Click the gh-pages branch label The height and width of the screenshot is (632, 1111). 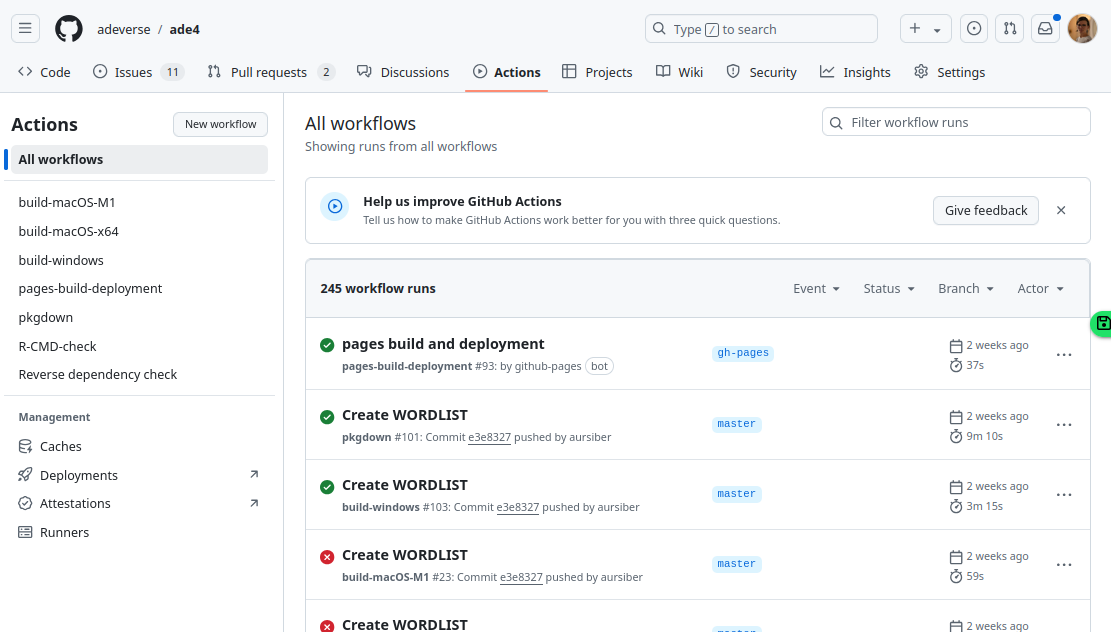click(x=743, y=353)
